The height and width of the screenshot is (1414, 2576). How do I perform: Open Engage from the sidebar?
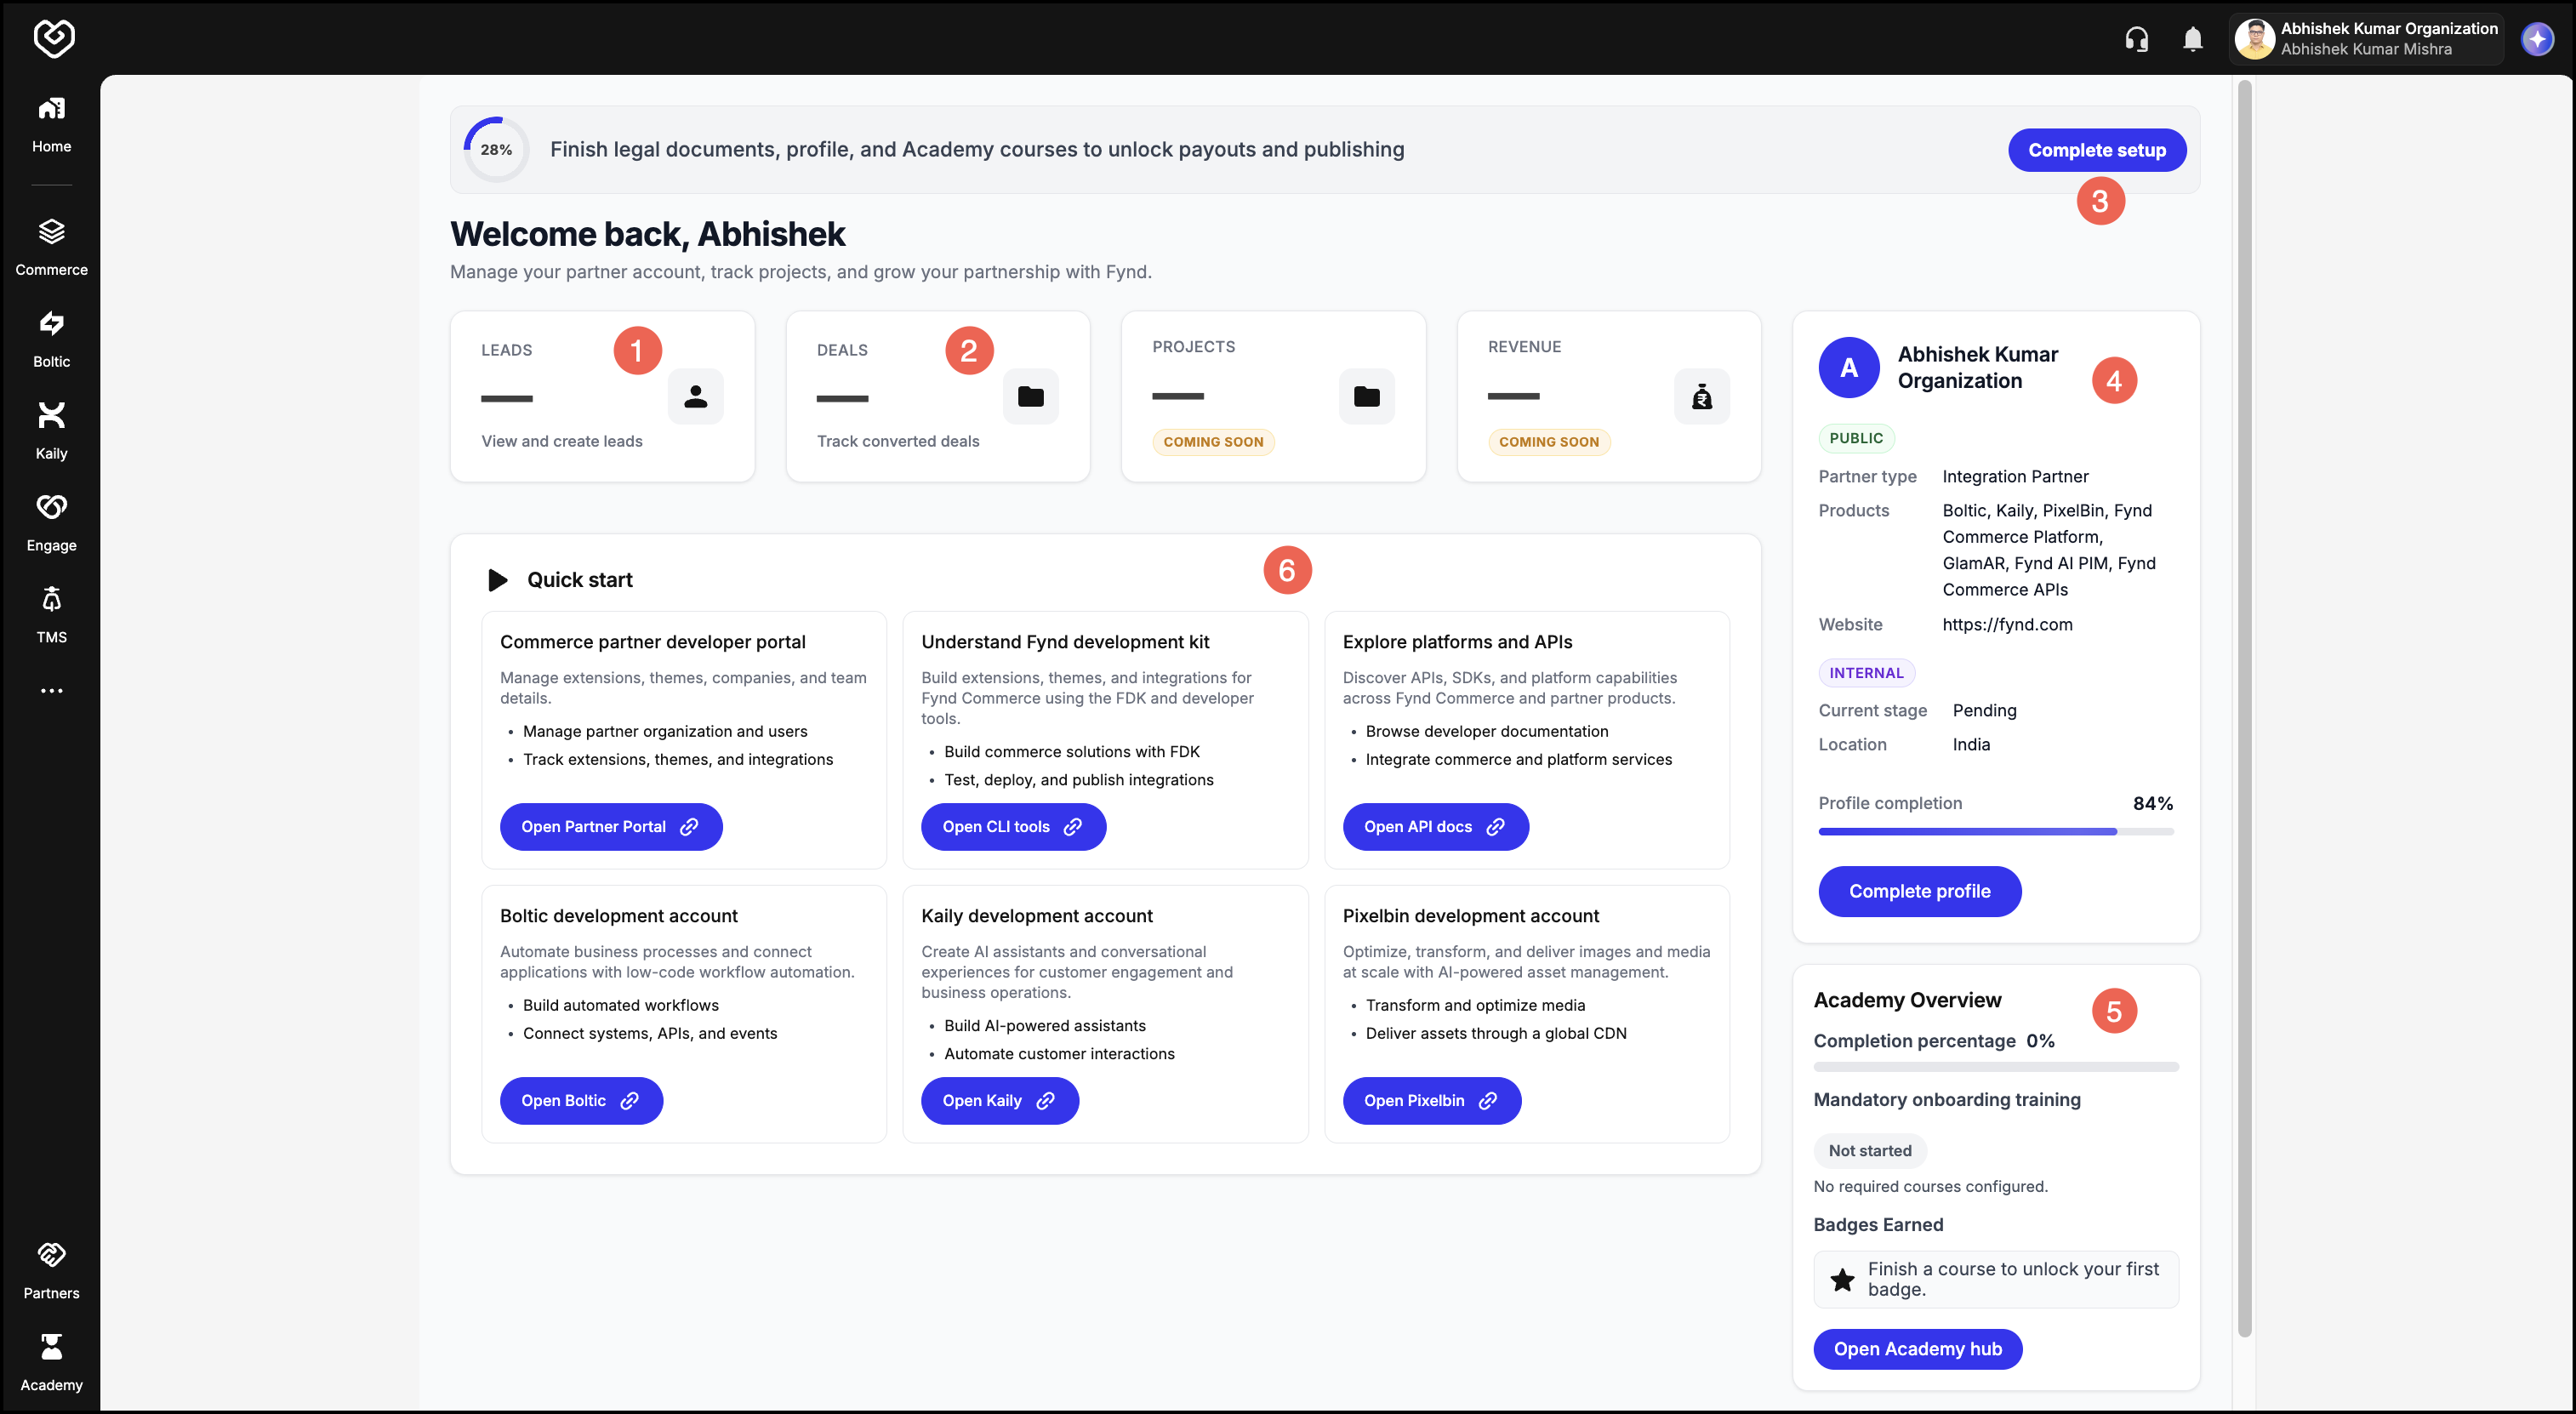point(51,524)
